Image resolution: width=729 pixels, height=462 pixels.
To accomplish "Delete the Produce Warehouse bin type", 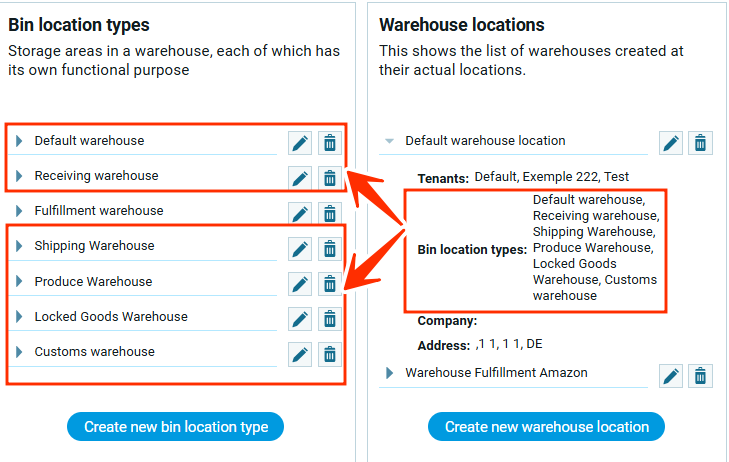I will [329, 284].
